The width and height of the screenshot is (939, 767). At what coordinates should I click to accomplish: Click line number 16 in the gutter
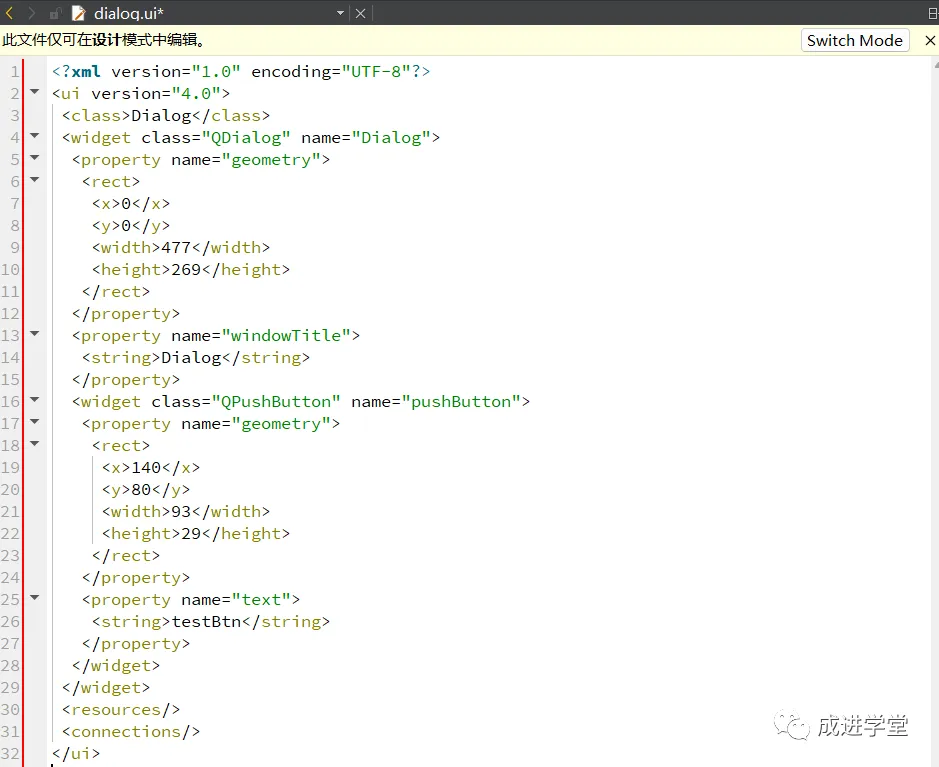pos(10,402)
